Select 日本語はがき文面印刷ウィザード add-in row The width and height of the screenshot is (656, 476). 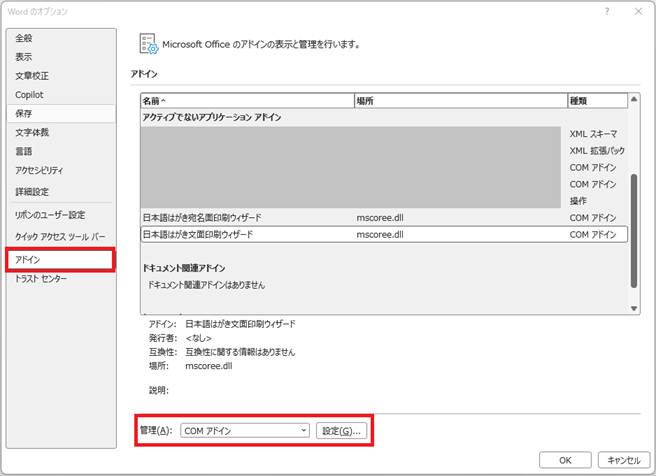coord(384,235)
